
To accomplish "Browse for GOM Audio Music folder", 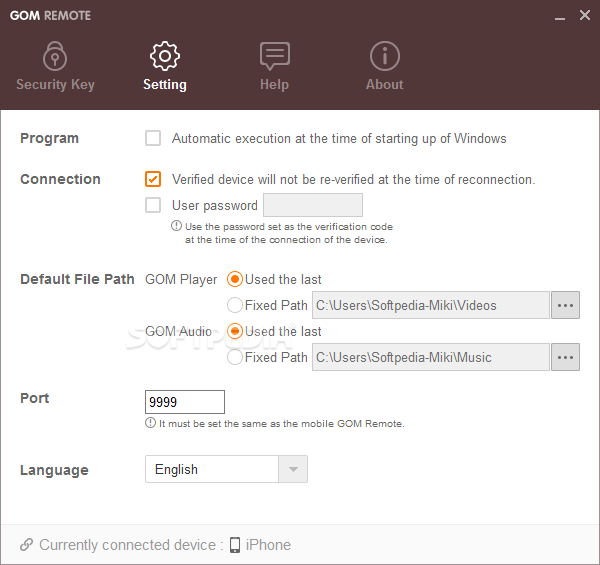I will point(566,357).
